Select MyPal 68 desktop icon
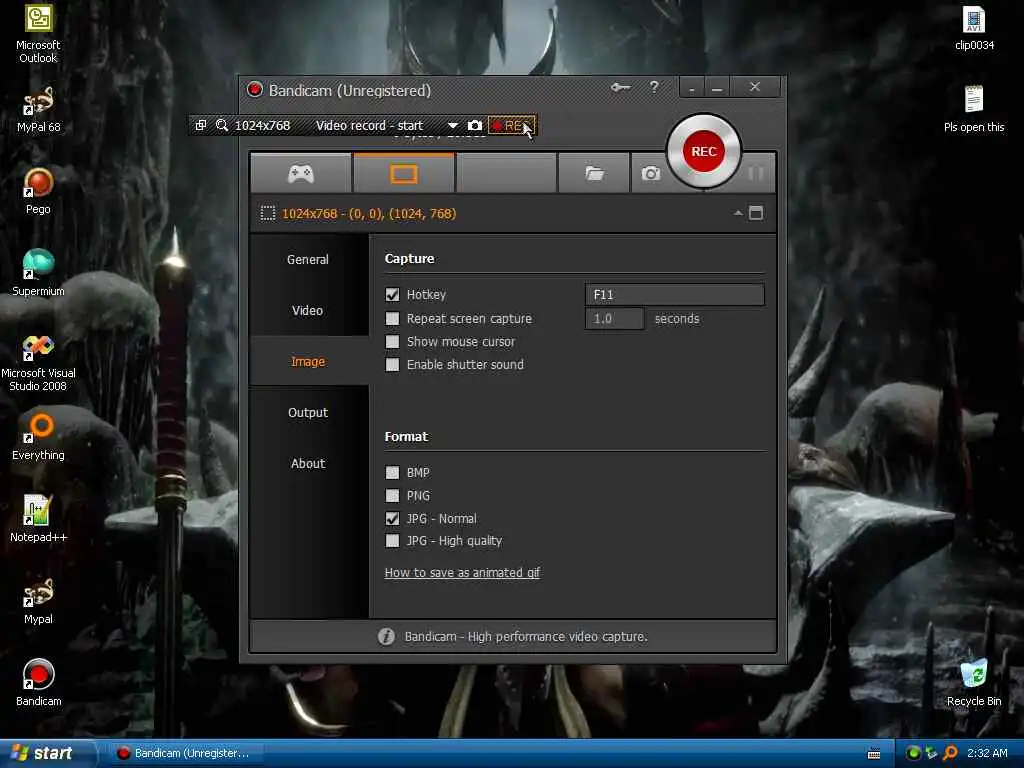This screenshot has height=768, width=1024. (x=38, y=110)
